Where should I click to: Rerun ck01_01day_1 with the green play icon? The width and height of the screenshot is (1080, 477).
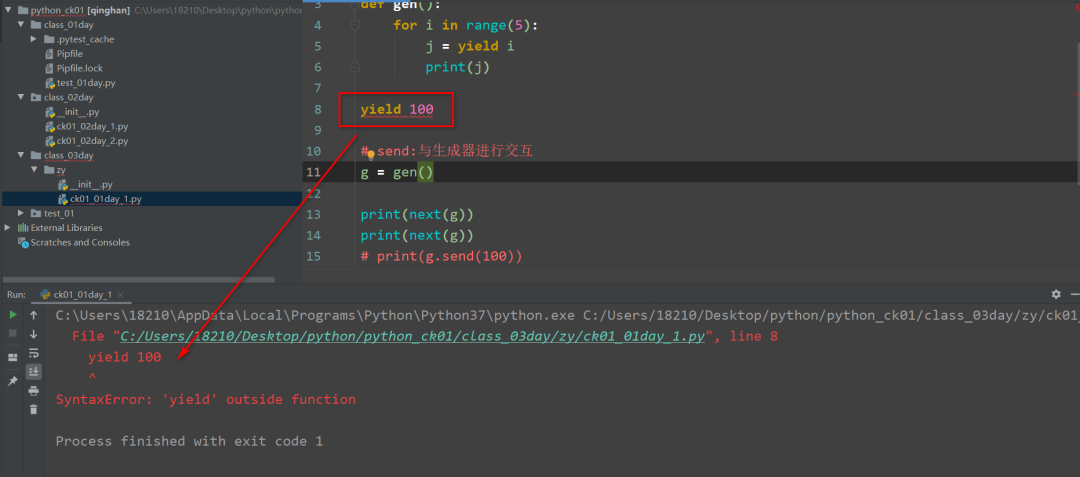pyautogui.click(x=12, y=315)
